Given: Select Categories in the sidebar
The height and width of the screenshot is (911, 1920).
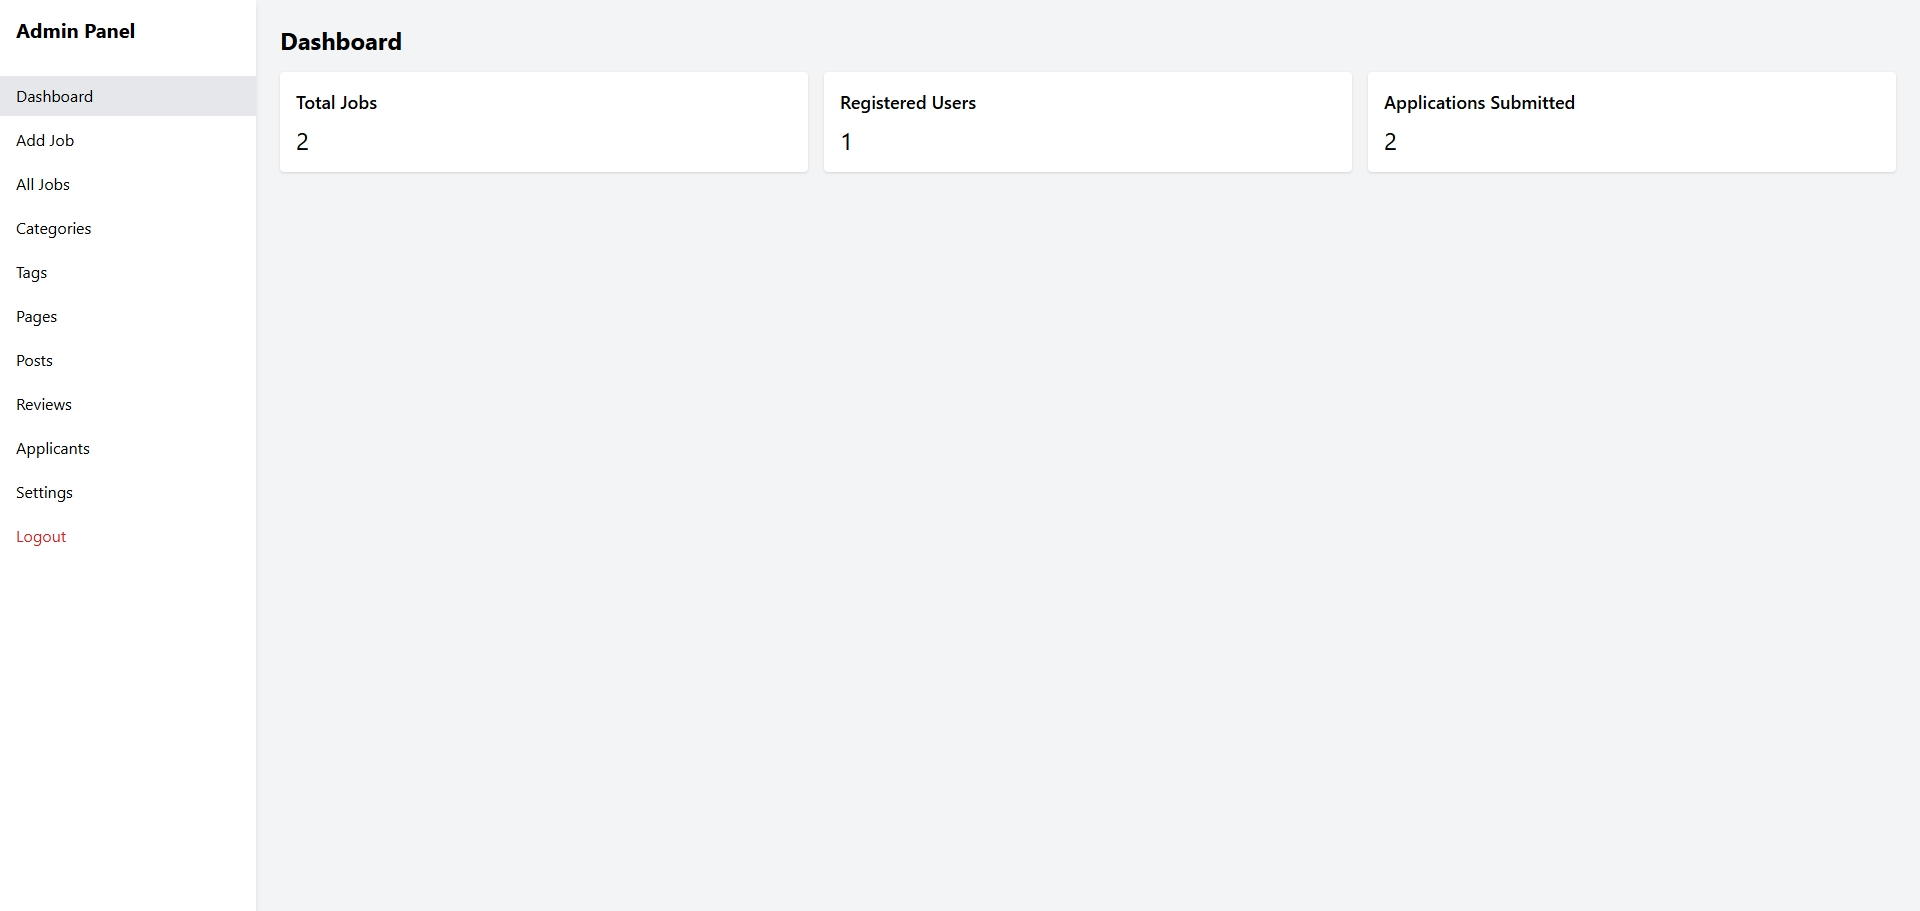Looking at the screenshot, I should [54, 228].
